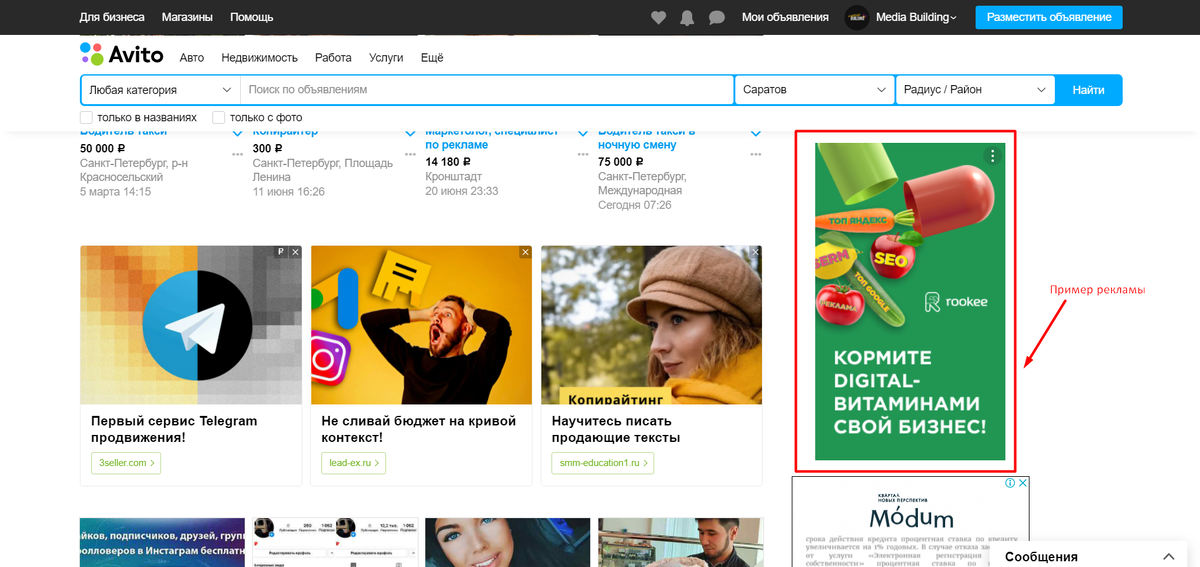
Task: Open options dots for the 50 000 ₽ listing
Action: [237, 154]
